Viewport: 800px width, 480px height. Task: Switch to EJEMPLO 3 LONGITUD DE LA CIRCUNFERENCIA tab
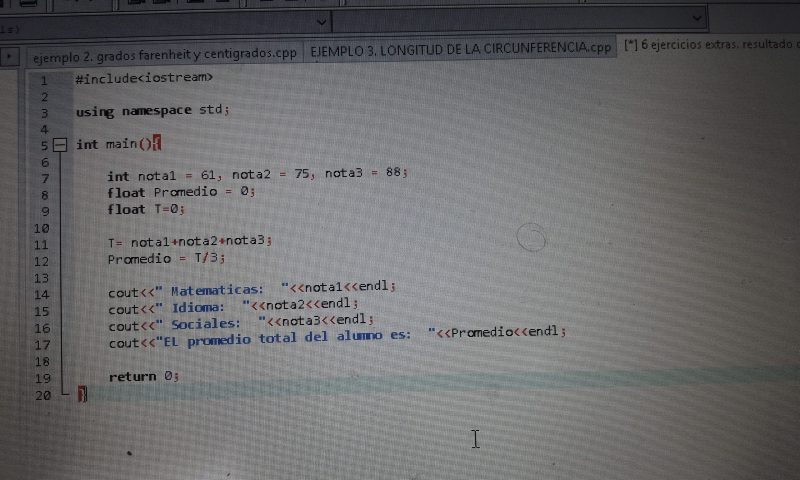click(x=460, y=48)
